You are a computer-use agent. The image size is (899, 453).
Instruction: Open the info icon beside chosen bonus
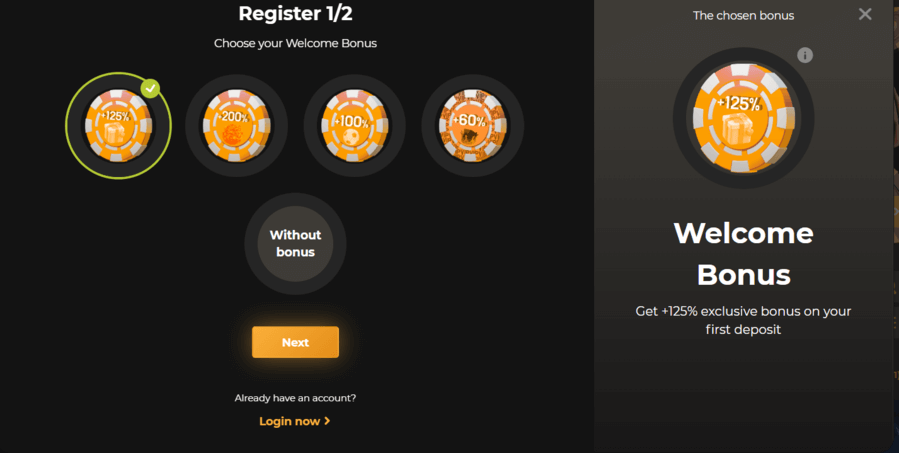pyautogui.click(x=805, y=55)
